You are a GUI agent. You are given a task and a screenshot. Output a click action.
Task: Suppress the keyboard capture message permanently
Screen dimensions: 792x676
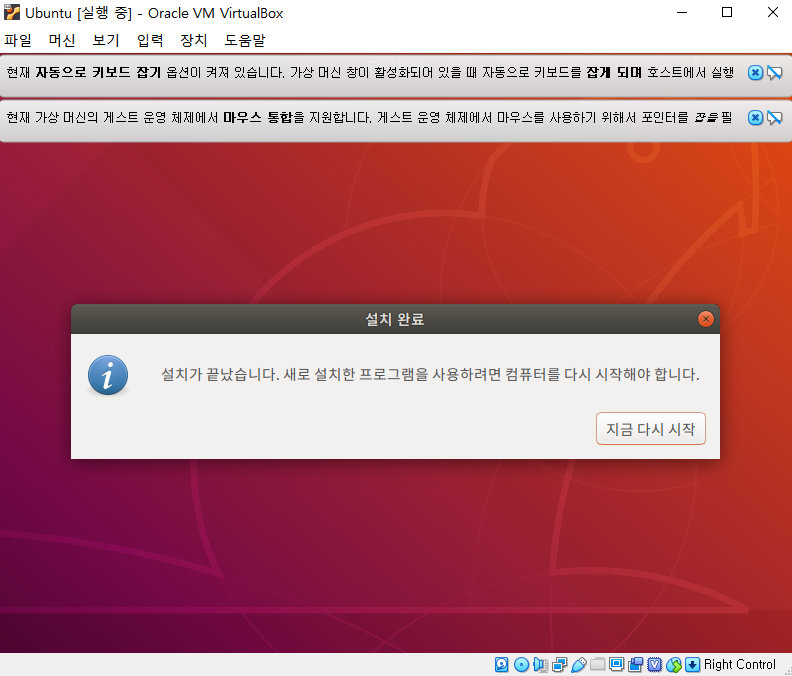(x=775, y=73)
